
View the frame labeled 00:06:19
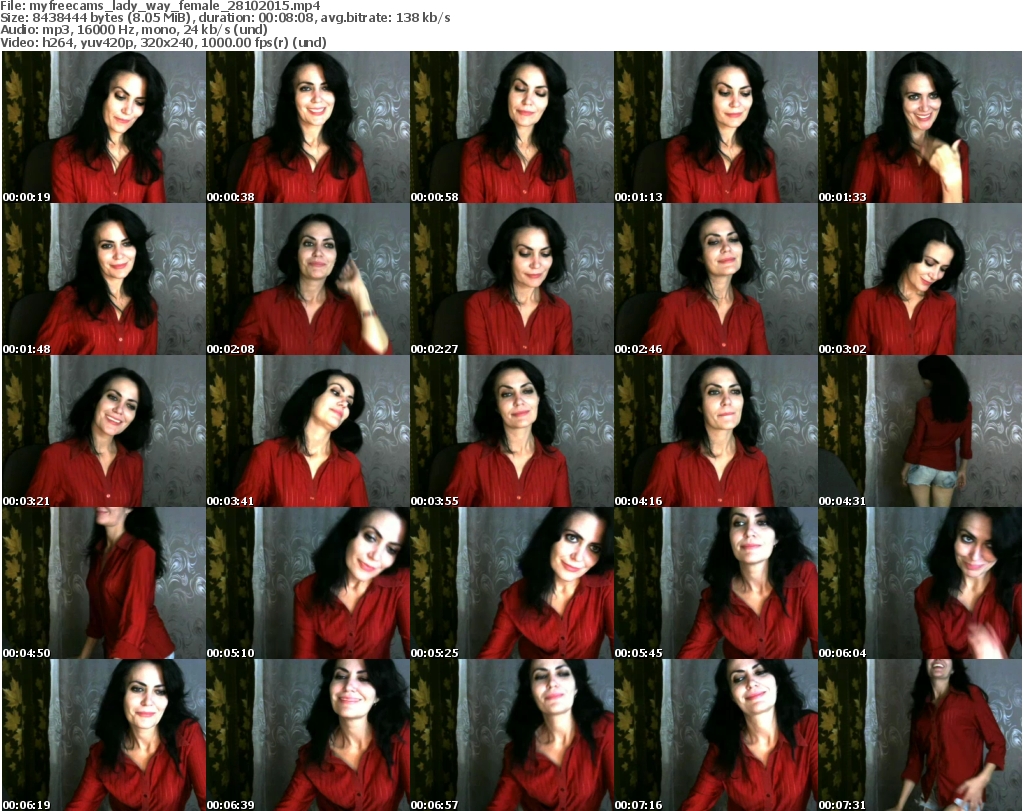coord(104,735)
